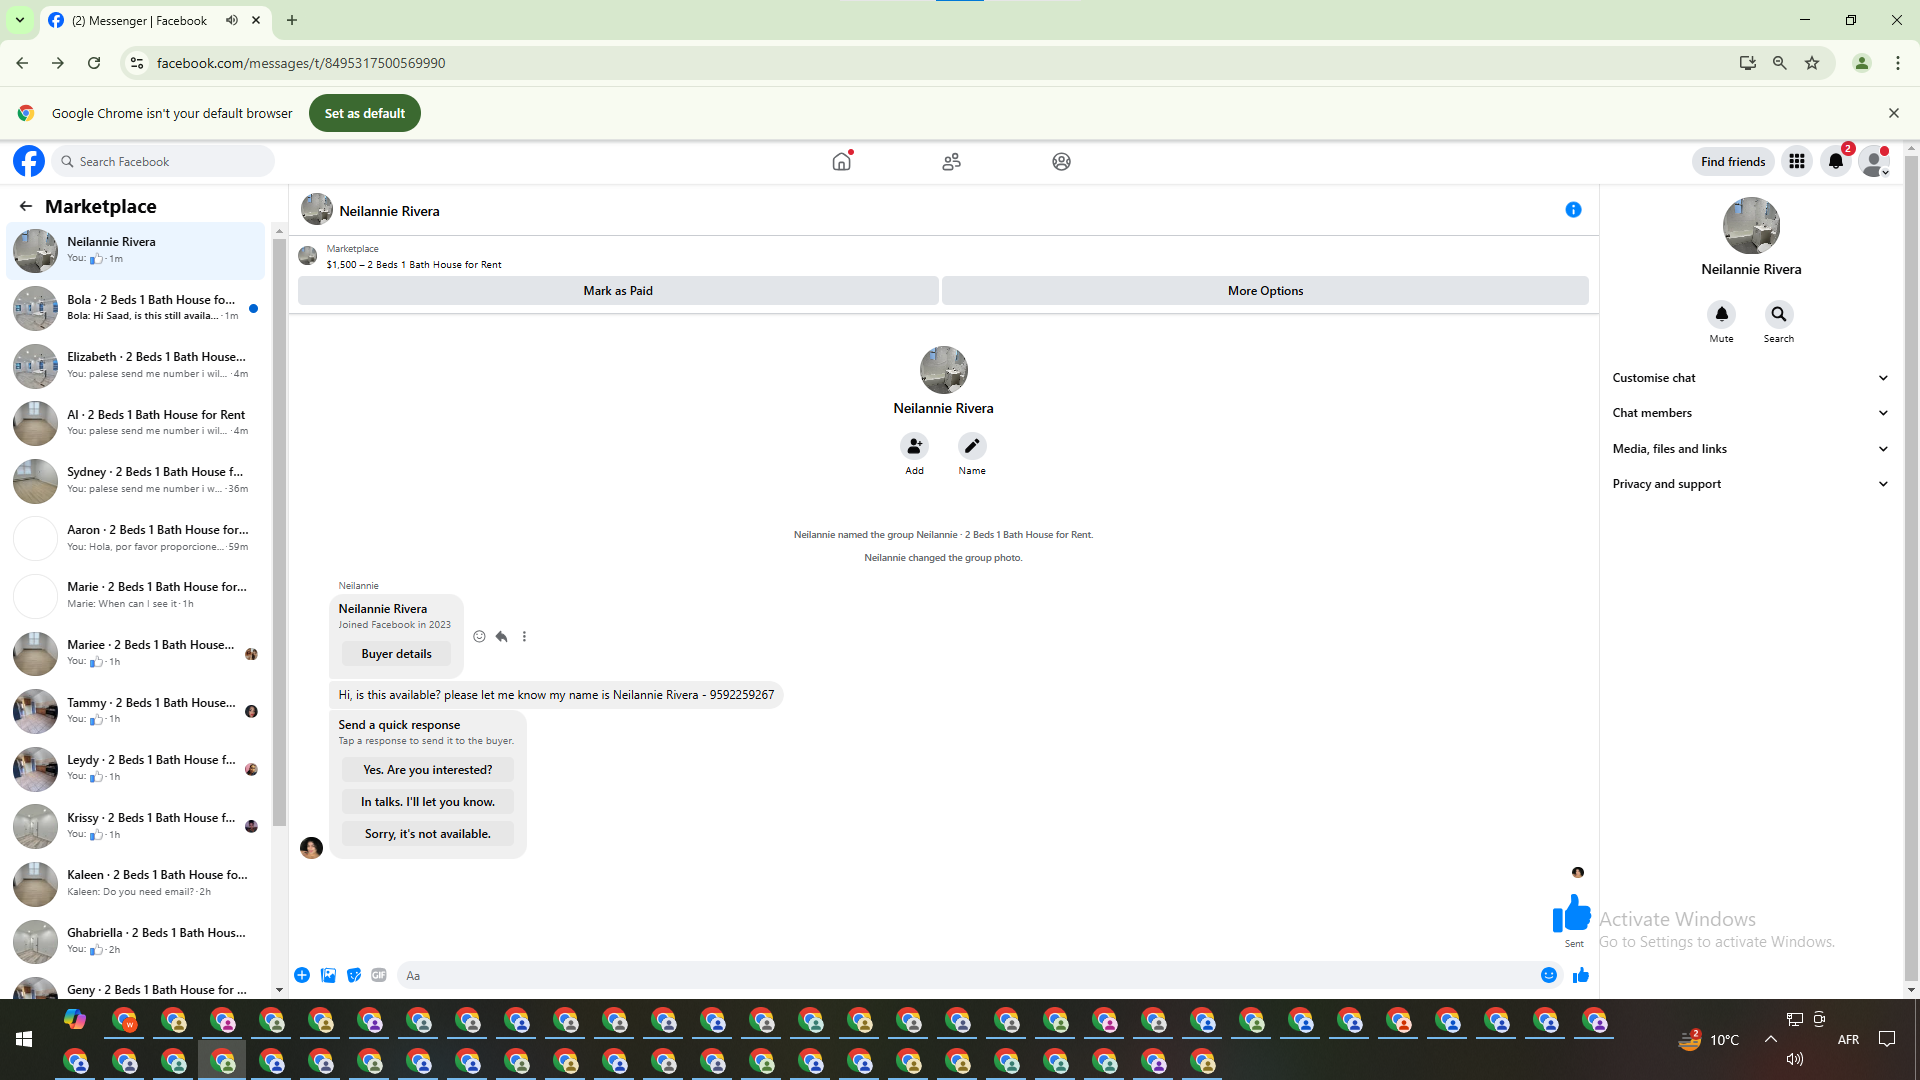Send 'Yes. Are you interested?' quick response
The height and width of the screenshot is (1080, 1920).
(x=427, y=770)
